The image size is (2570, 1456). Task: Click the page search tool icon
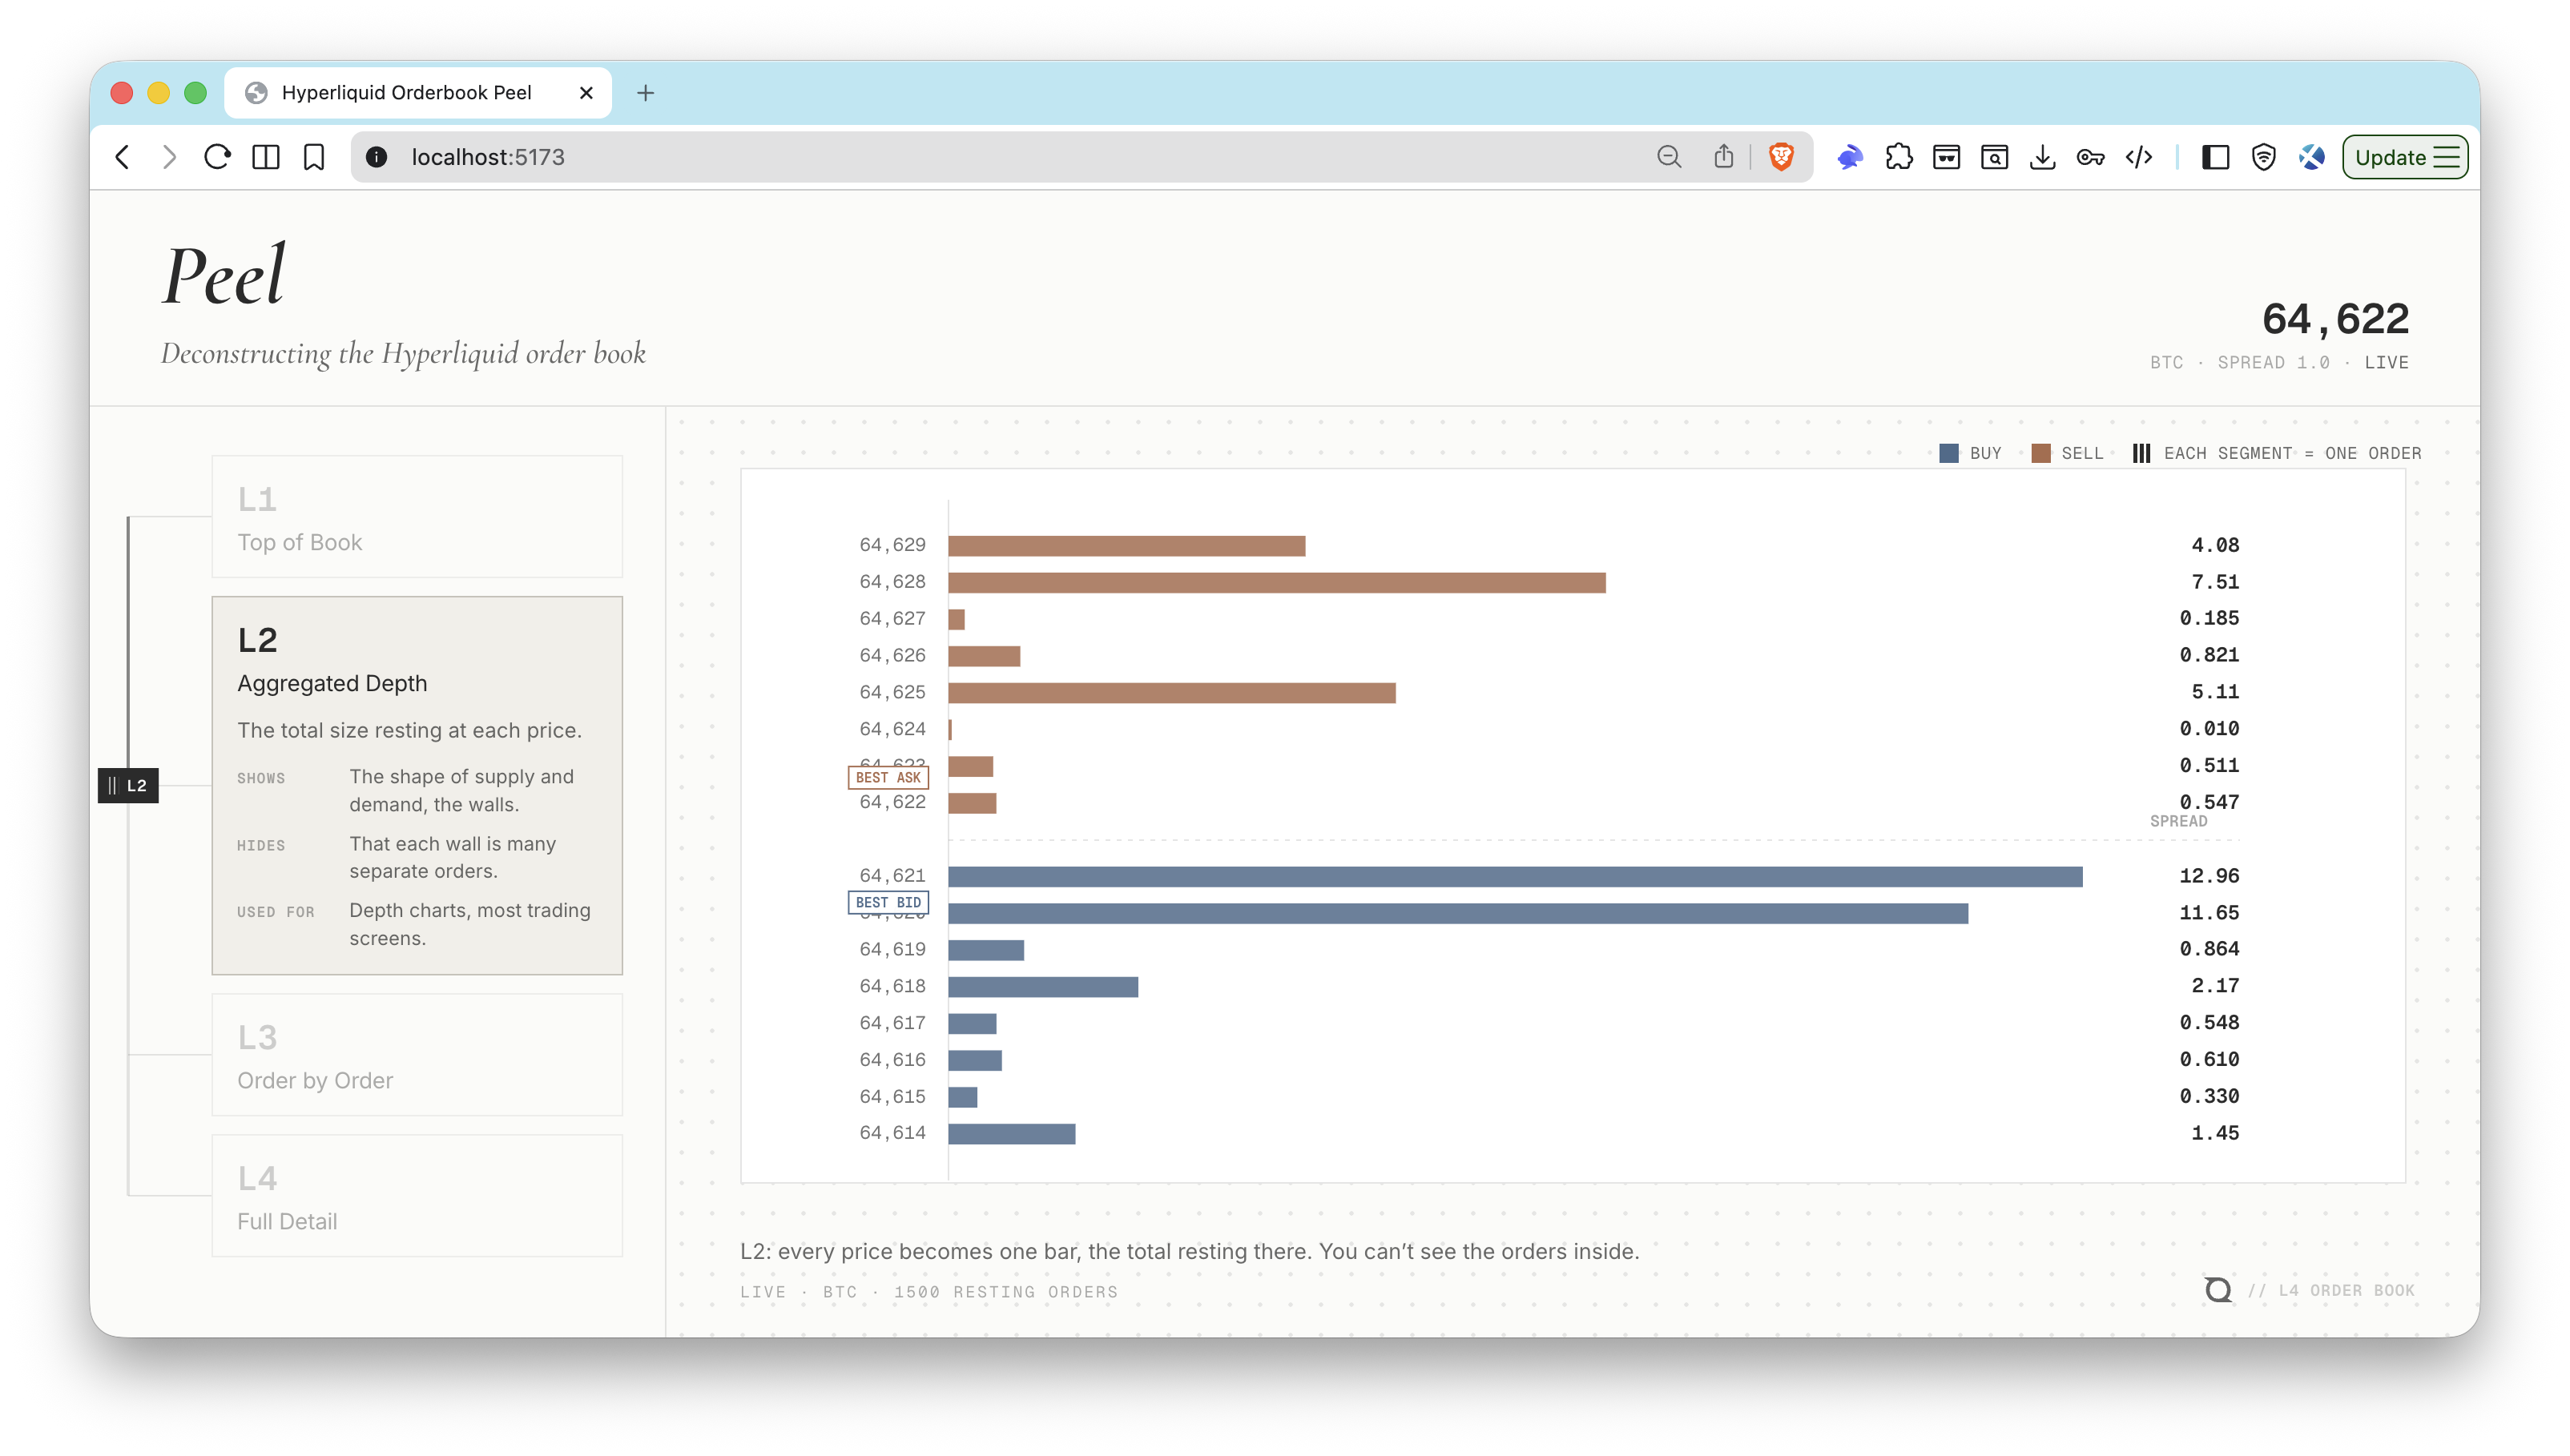tap(1994, 157)
